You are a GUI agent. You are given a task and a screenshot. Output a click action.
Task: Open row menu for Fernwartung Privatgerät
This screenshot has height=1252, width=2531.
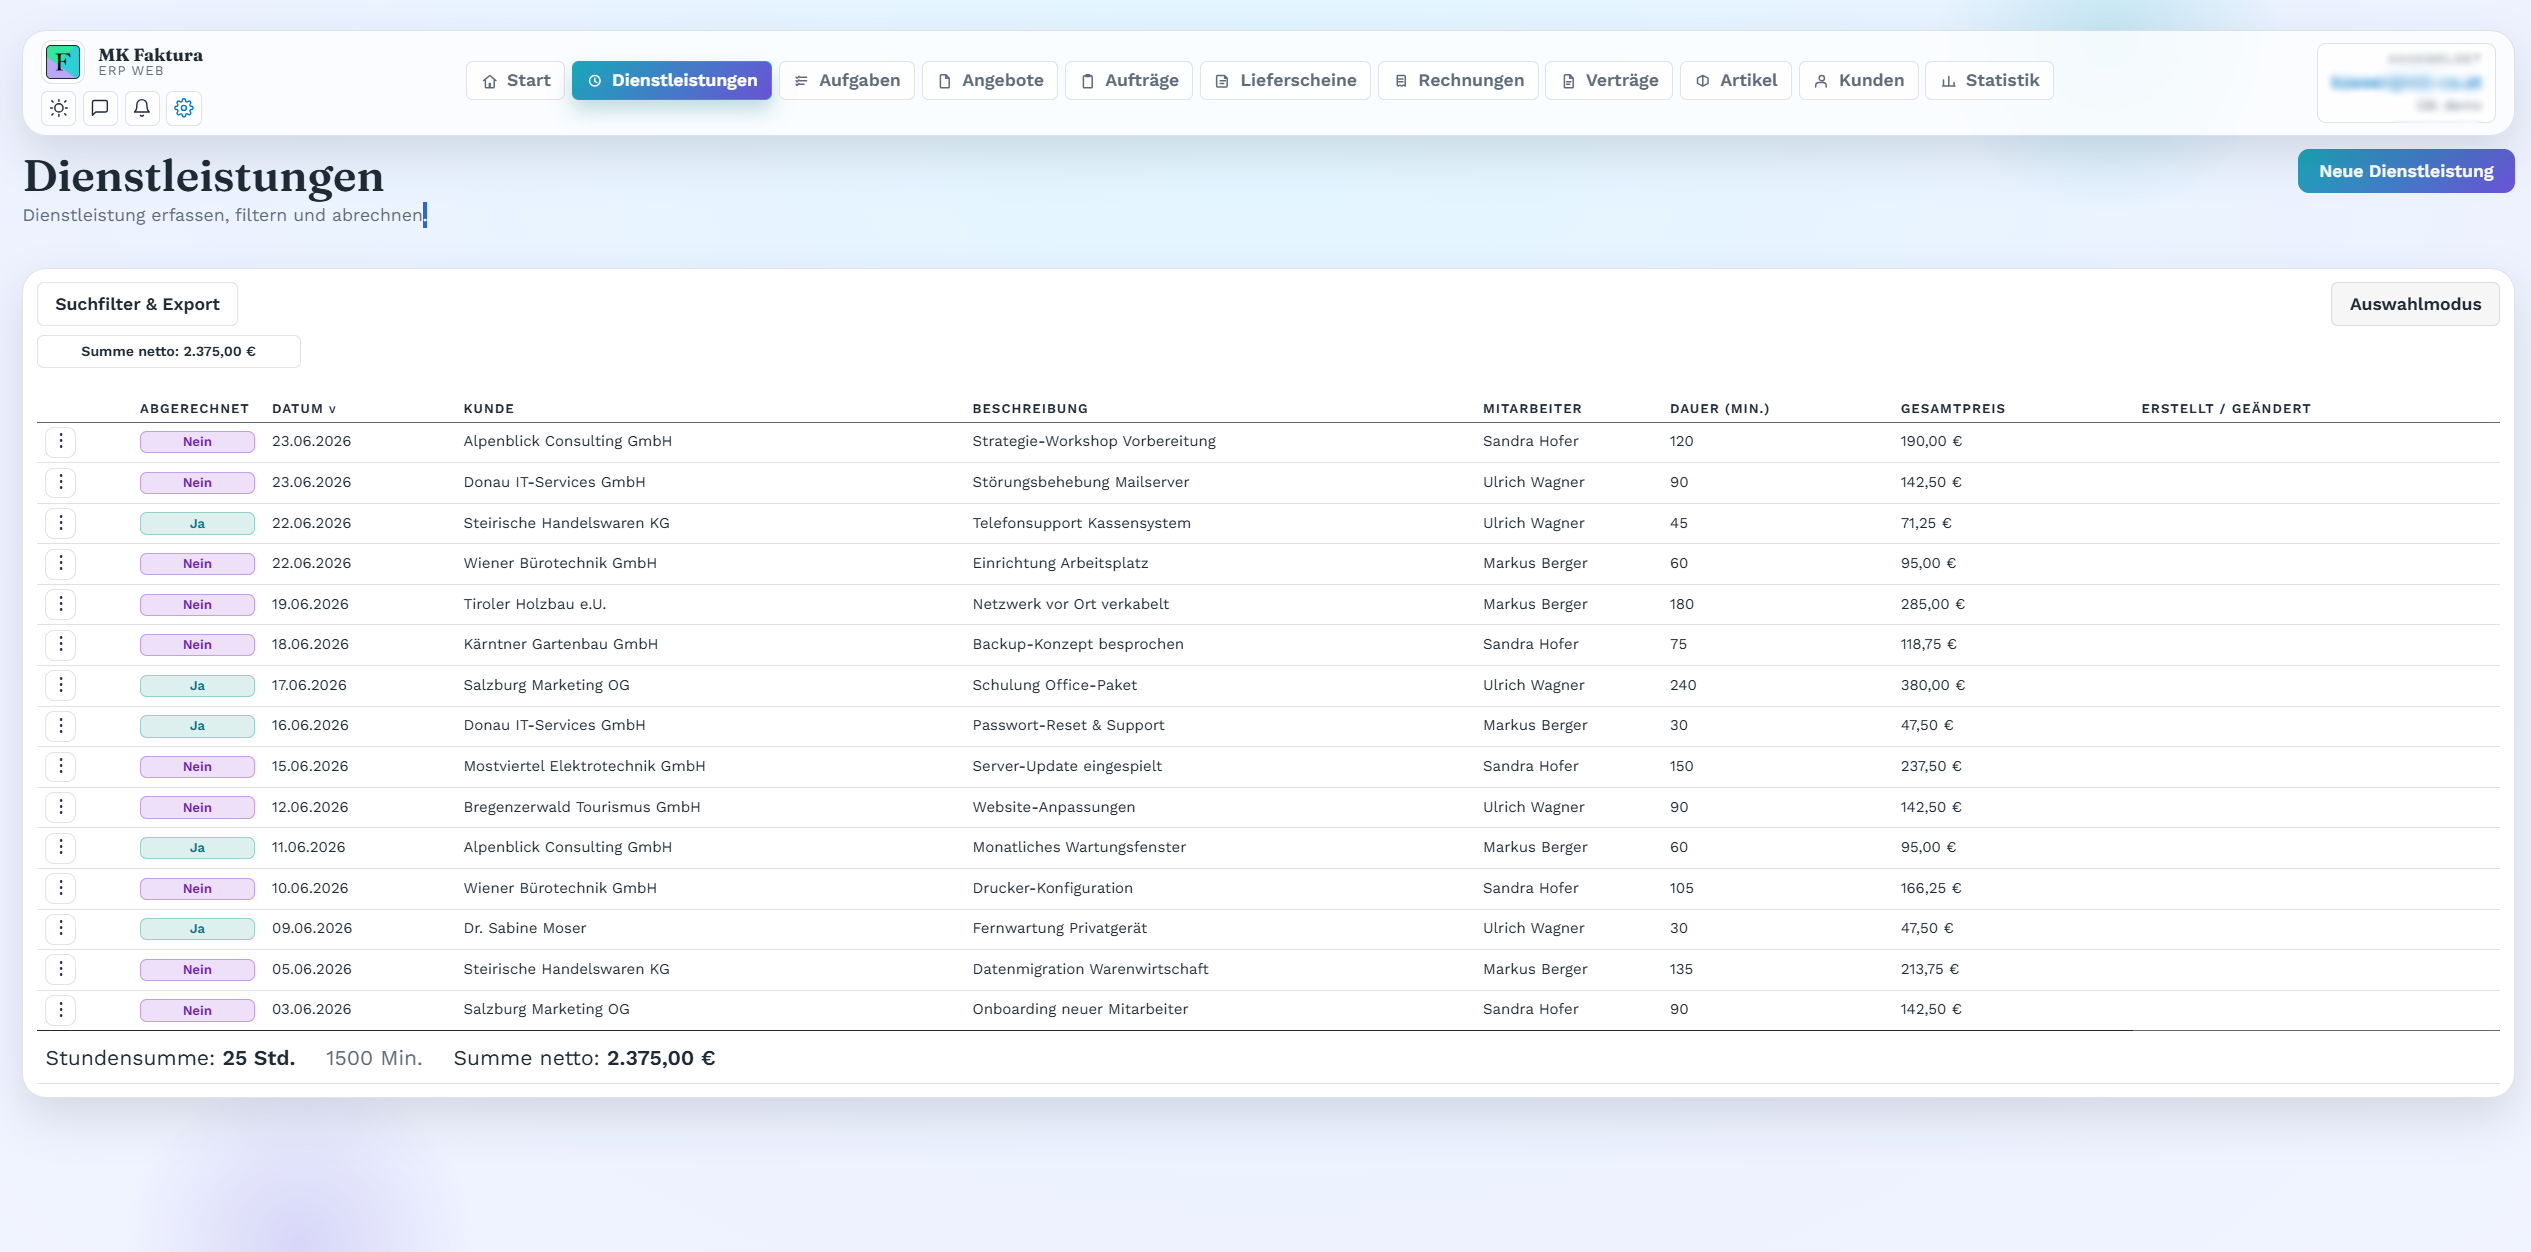click(x=61, y=928)
